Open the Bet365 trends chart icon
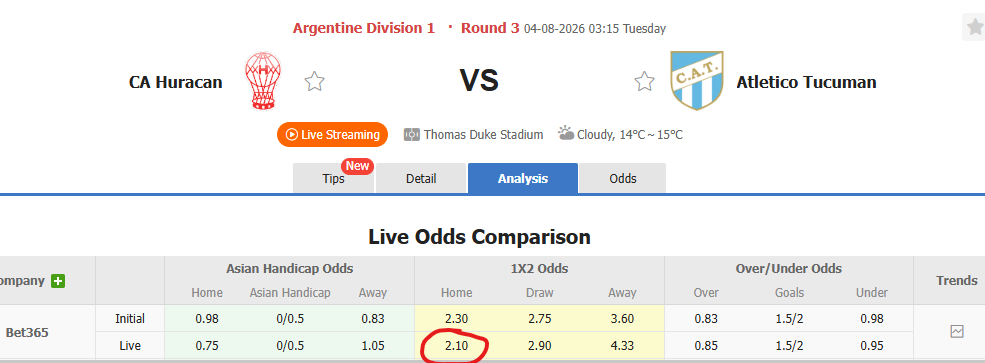 coord(957,331)
